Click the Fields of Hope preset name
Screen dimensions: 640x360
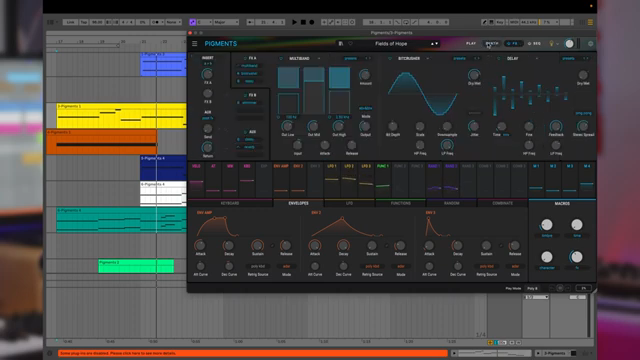[x=391, y=44]
